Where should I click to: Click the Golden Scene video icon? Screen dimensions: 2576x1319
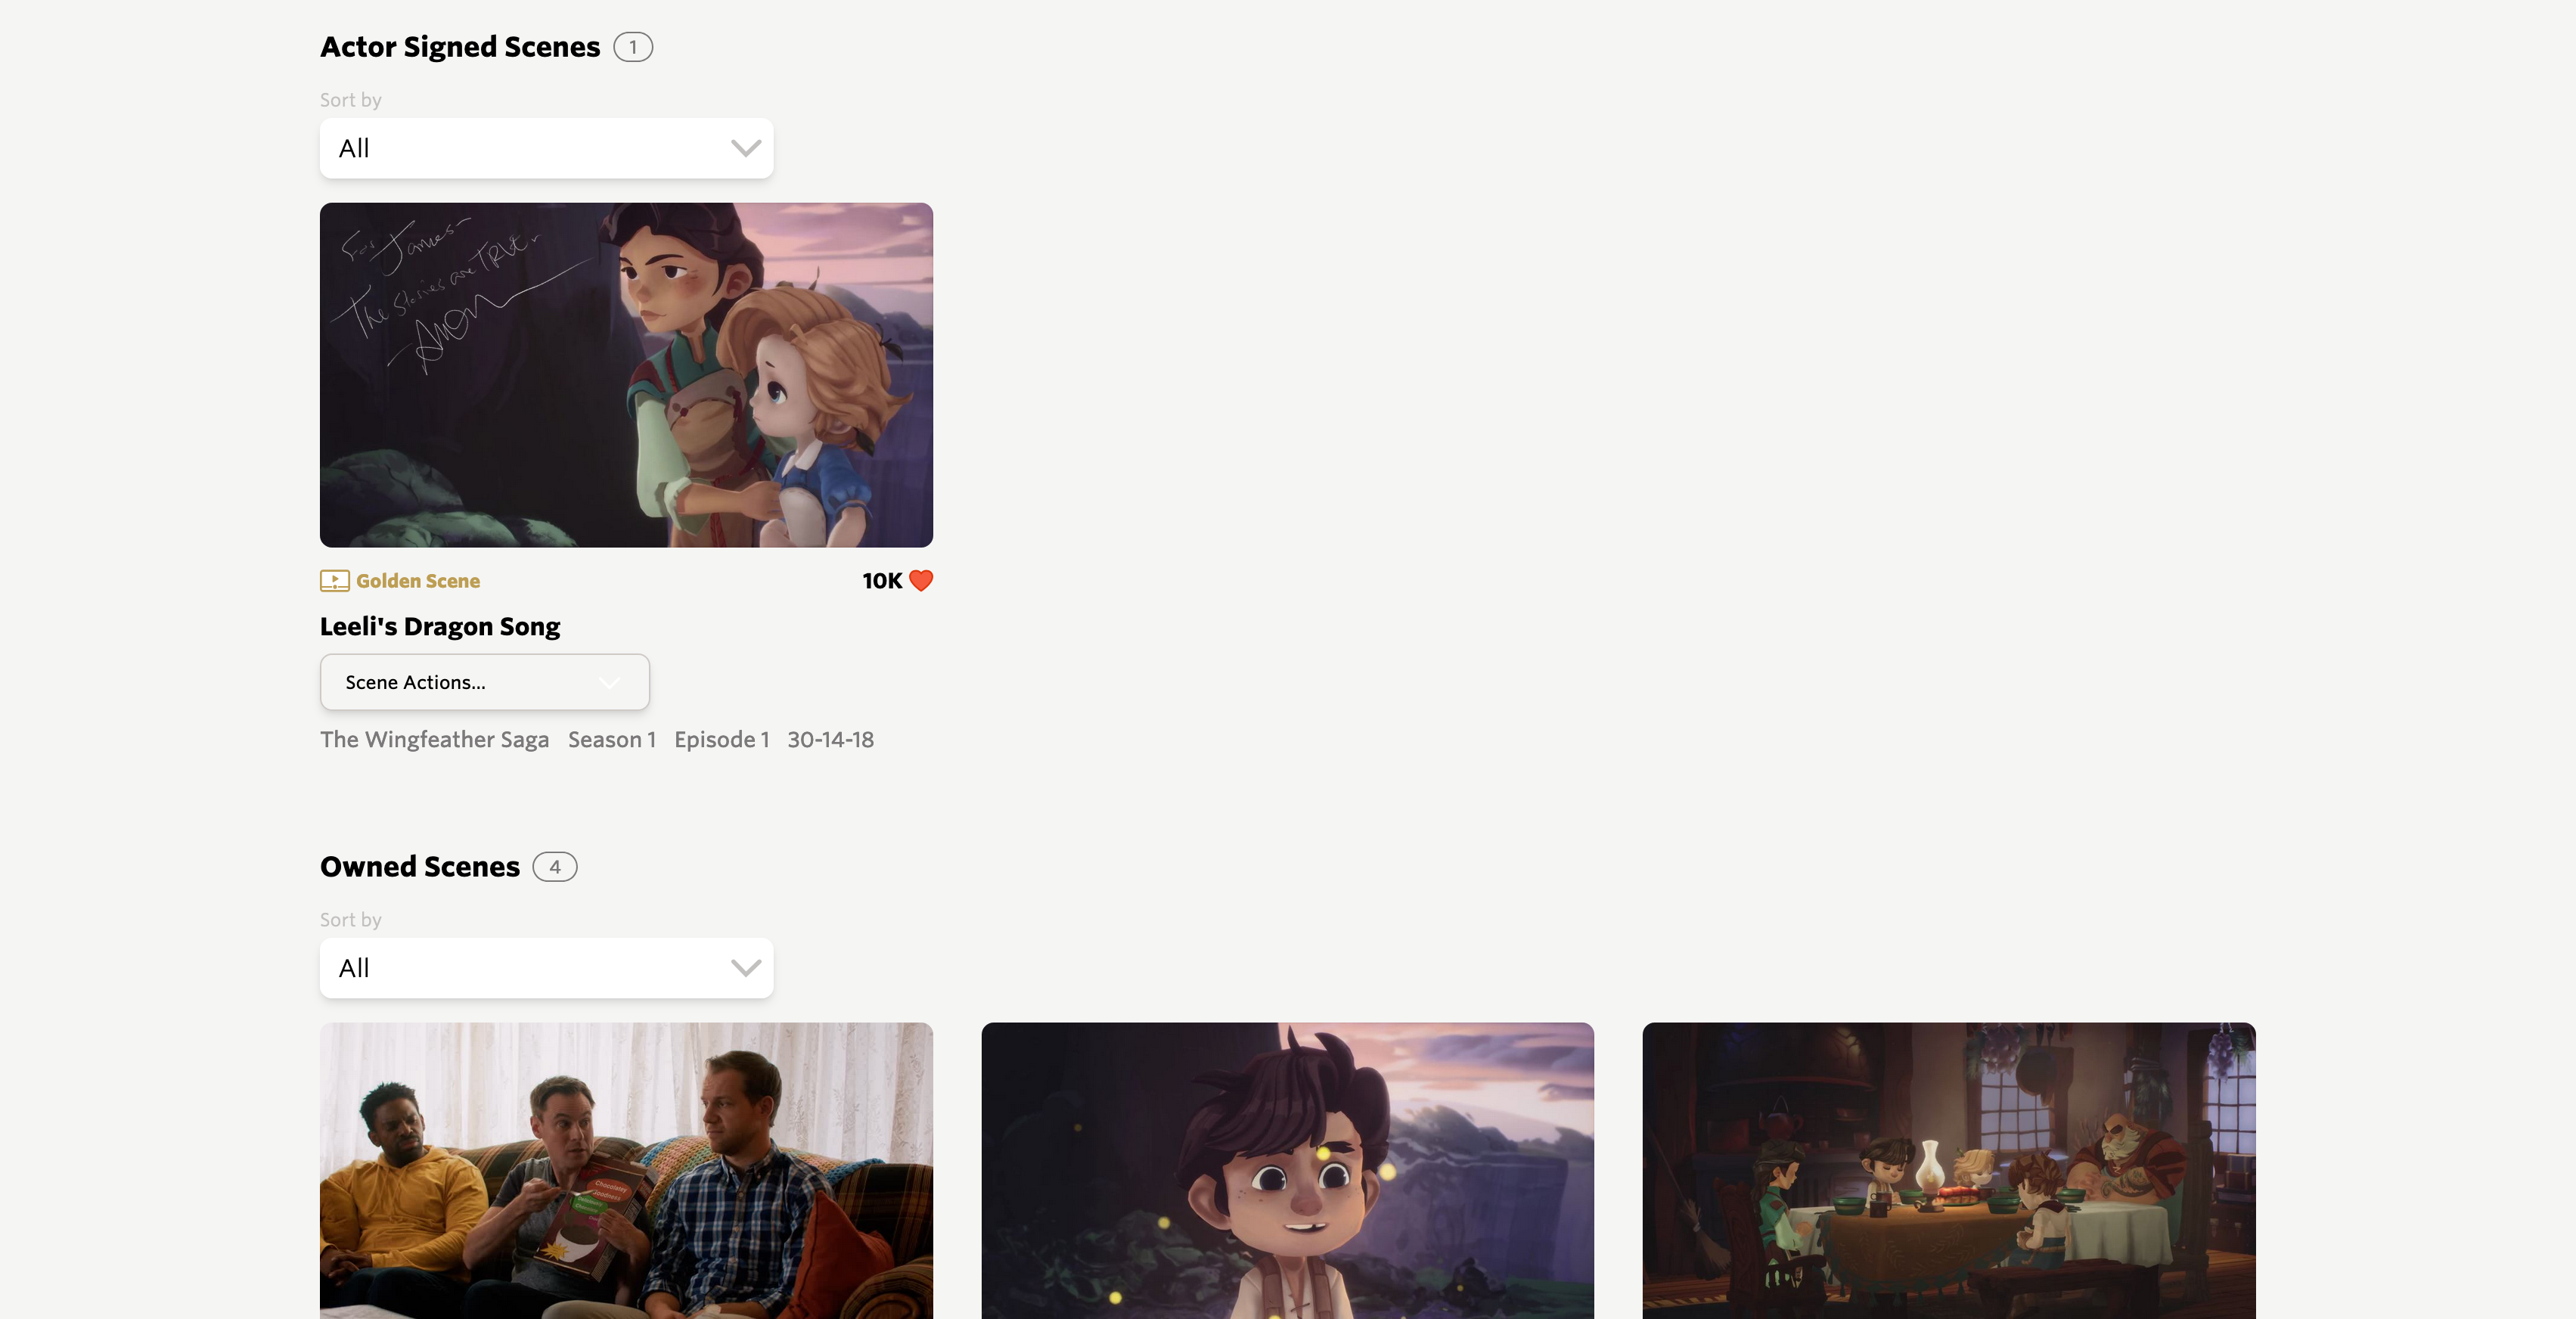(334, 580)
